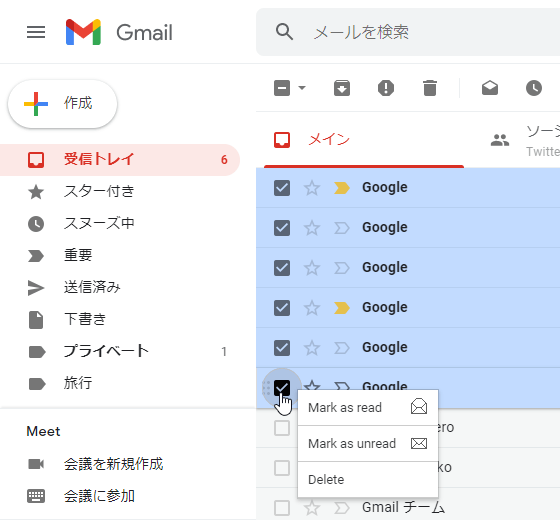Uncheck the third Google mail checkbox

[x=282, y=268]
